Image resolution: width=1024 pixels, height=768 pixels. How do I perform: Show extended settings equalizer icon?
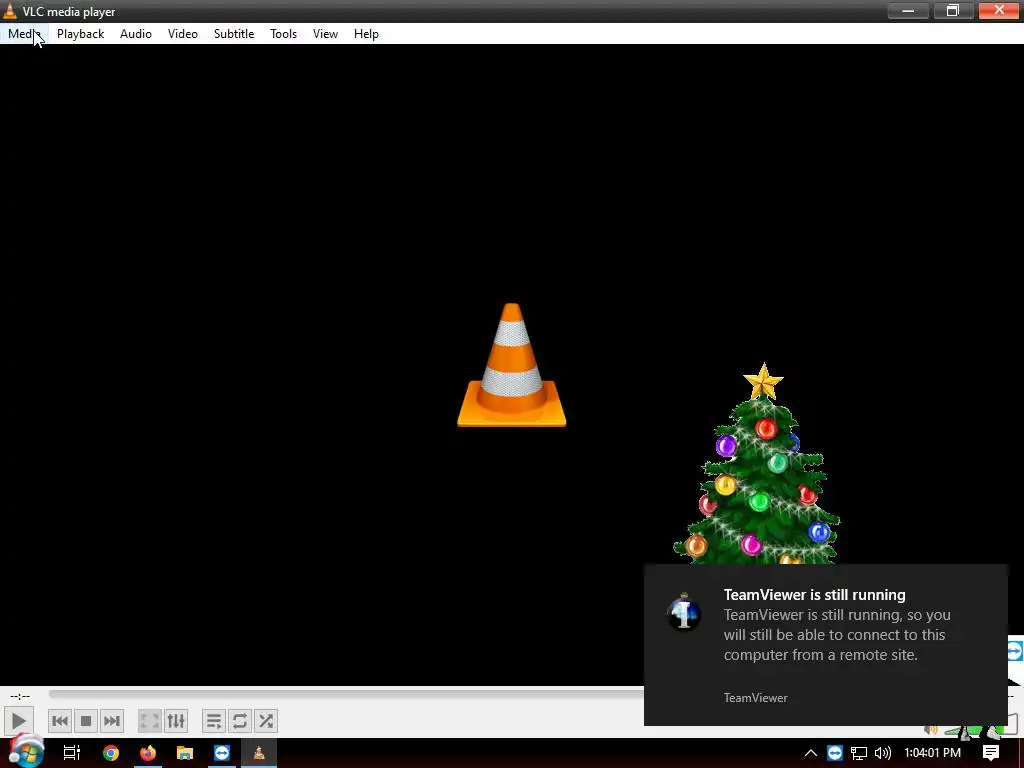176,721
